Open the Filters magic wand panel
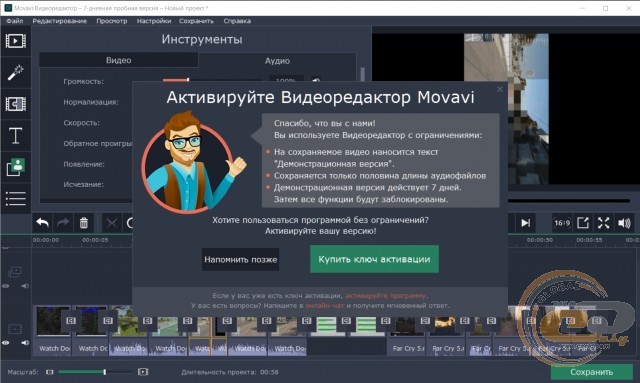 pos(16,73)
